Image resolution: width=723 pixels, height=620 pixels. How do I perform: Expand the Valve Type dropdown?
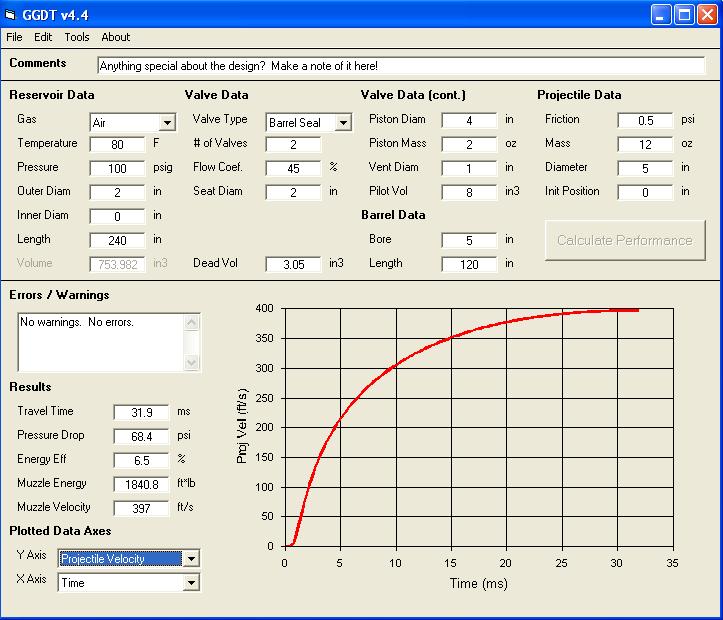pos(343,123)
